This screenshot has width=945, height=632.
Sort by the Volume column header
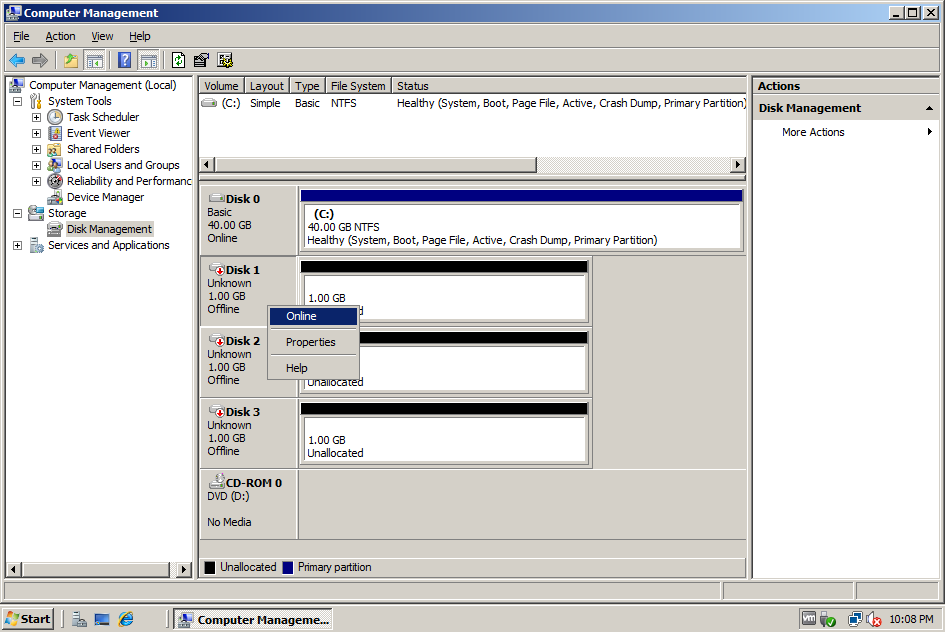tap(221, 86)
